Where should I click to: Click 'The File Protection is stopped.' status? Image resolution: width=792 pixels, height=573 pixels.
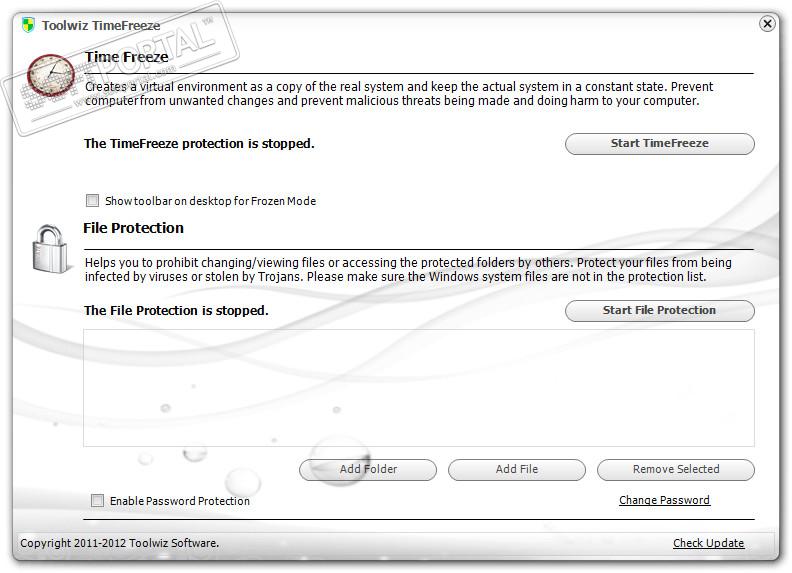click(176, 311)
